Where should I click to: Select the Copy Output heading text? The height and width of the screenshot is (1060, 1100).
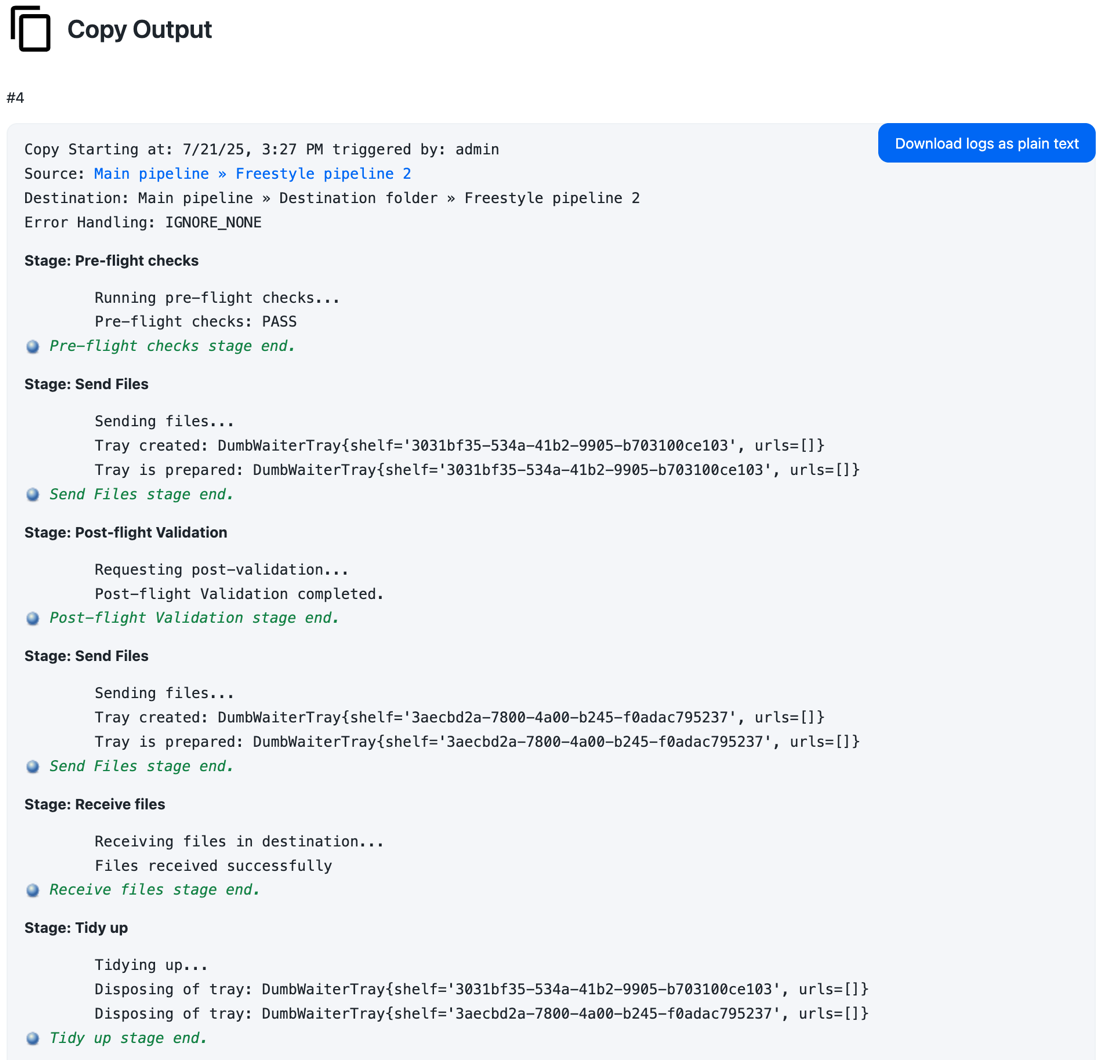pyautogui.click(x=140, y=29)
